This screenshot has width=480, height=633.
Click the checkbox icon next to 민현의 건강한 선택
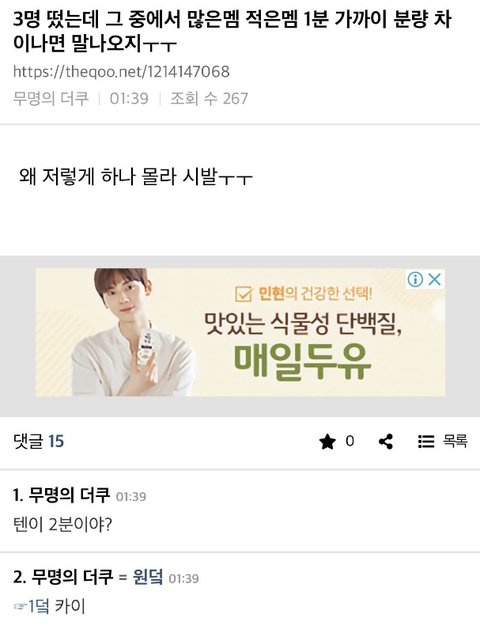[x=243, y=294]
